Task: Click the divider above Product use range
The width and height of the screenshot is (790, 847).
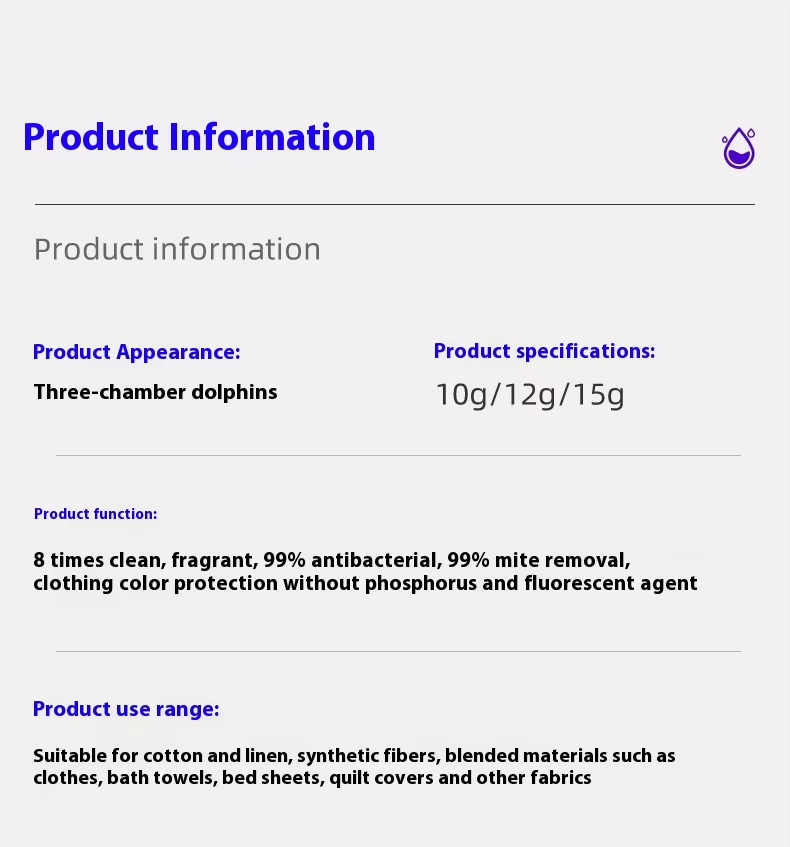Action: tap(398, 651)
